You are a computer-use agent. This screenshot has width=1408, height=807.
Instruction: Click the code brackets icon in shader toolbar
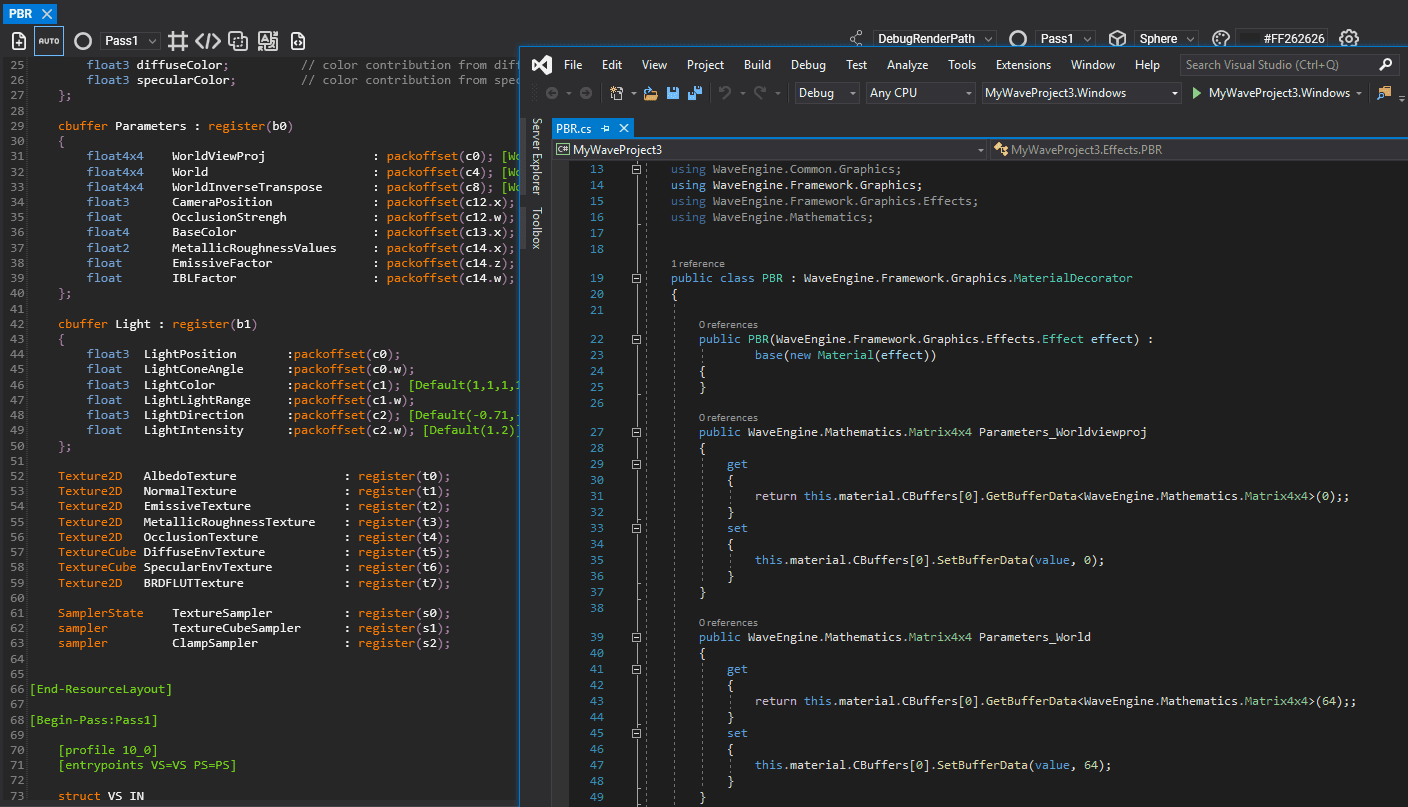208,41
